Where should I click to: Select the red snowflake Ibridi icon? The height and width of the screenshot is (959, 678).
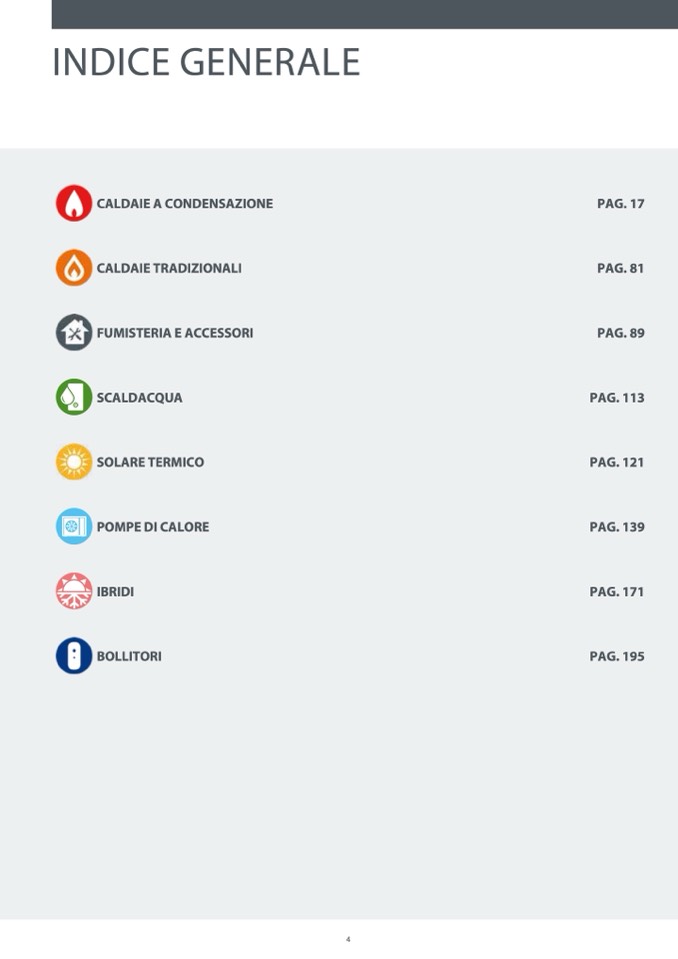tap(74, 591)
